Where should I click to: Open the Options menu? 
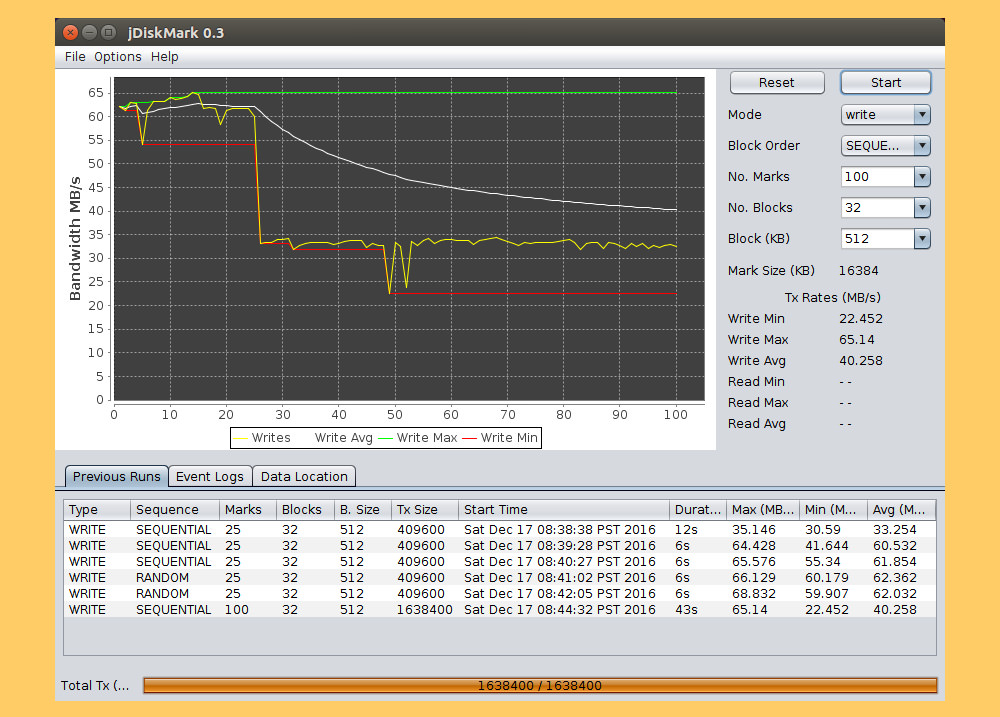[x=118, y=57]
